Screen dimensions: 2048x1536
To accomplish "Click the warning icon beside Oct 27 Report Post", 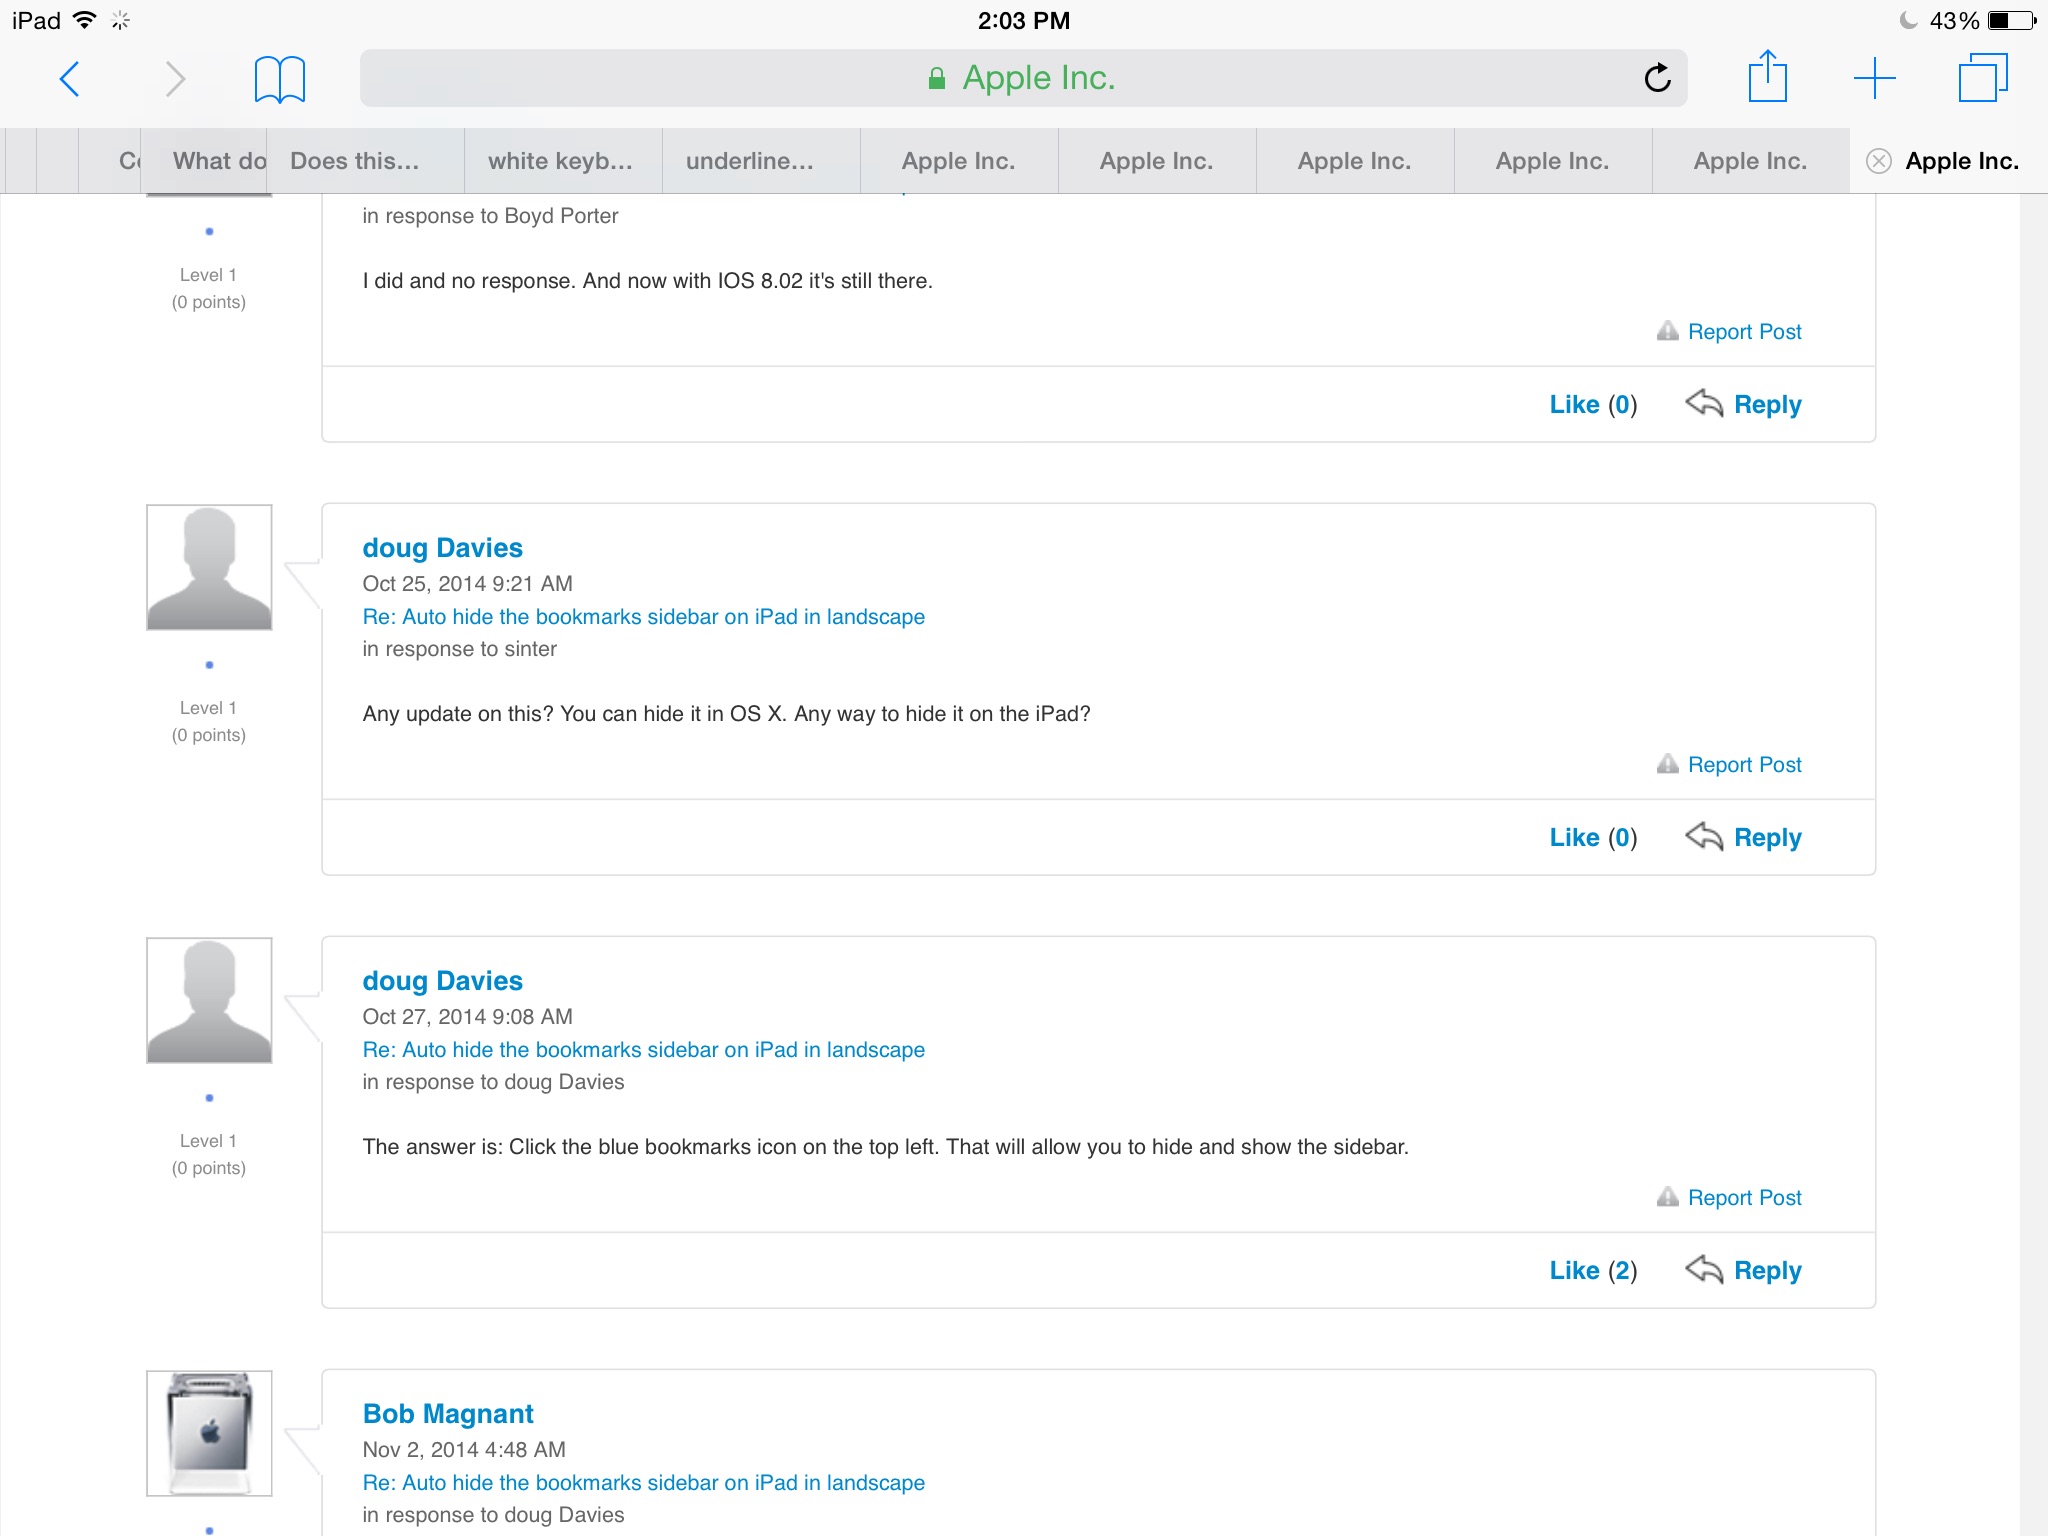I will (x=1667, y=1196).
